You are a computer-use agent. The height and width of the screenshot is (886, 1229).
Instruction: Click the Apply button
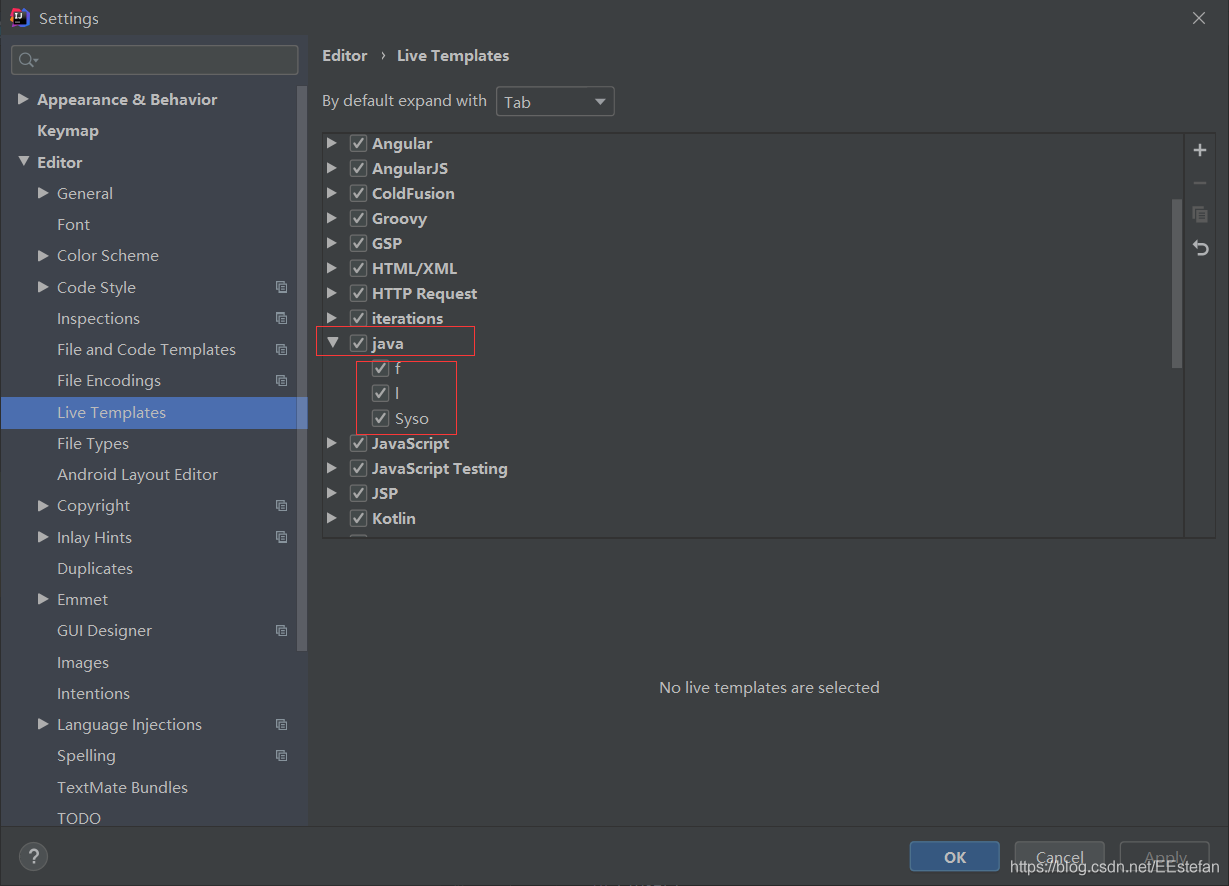coord(1164,857)
